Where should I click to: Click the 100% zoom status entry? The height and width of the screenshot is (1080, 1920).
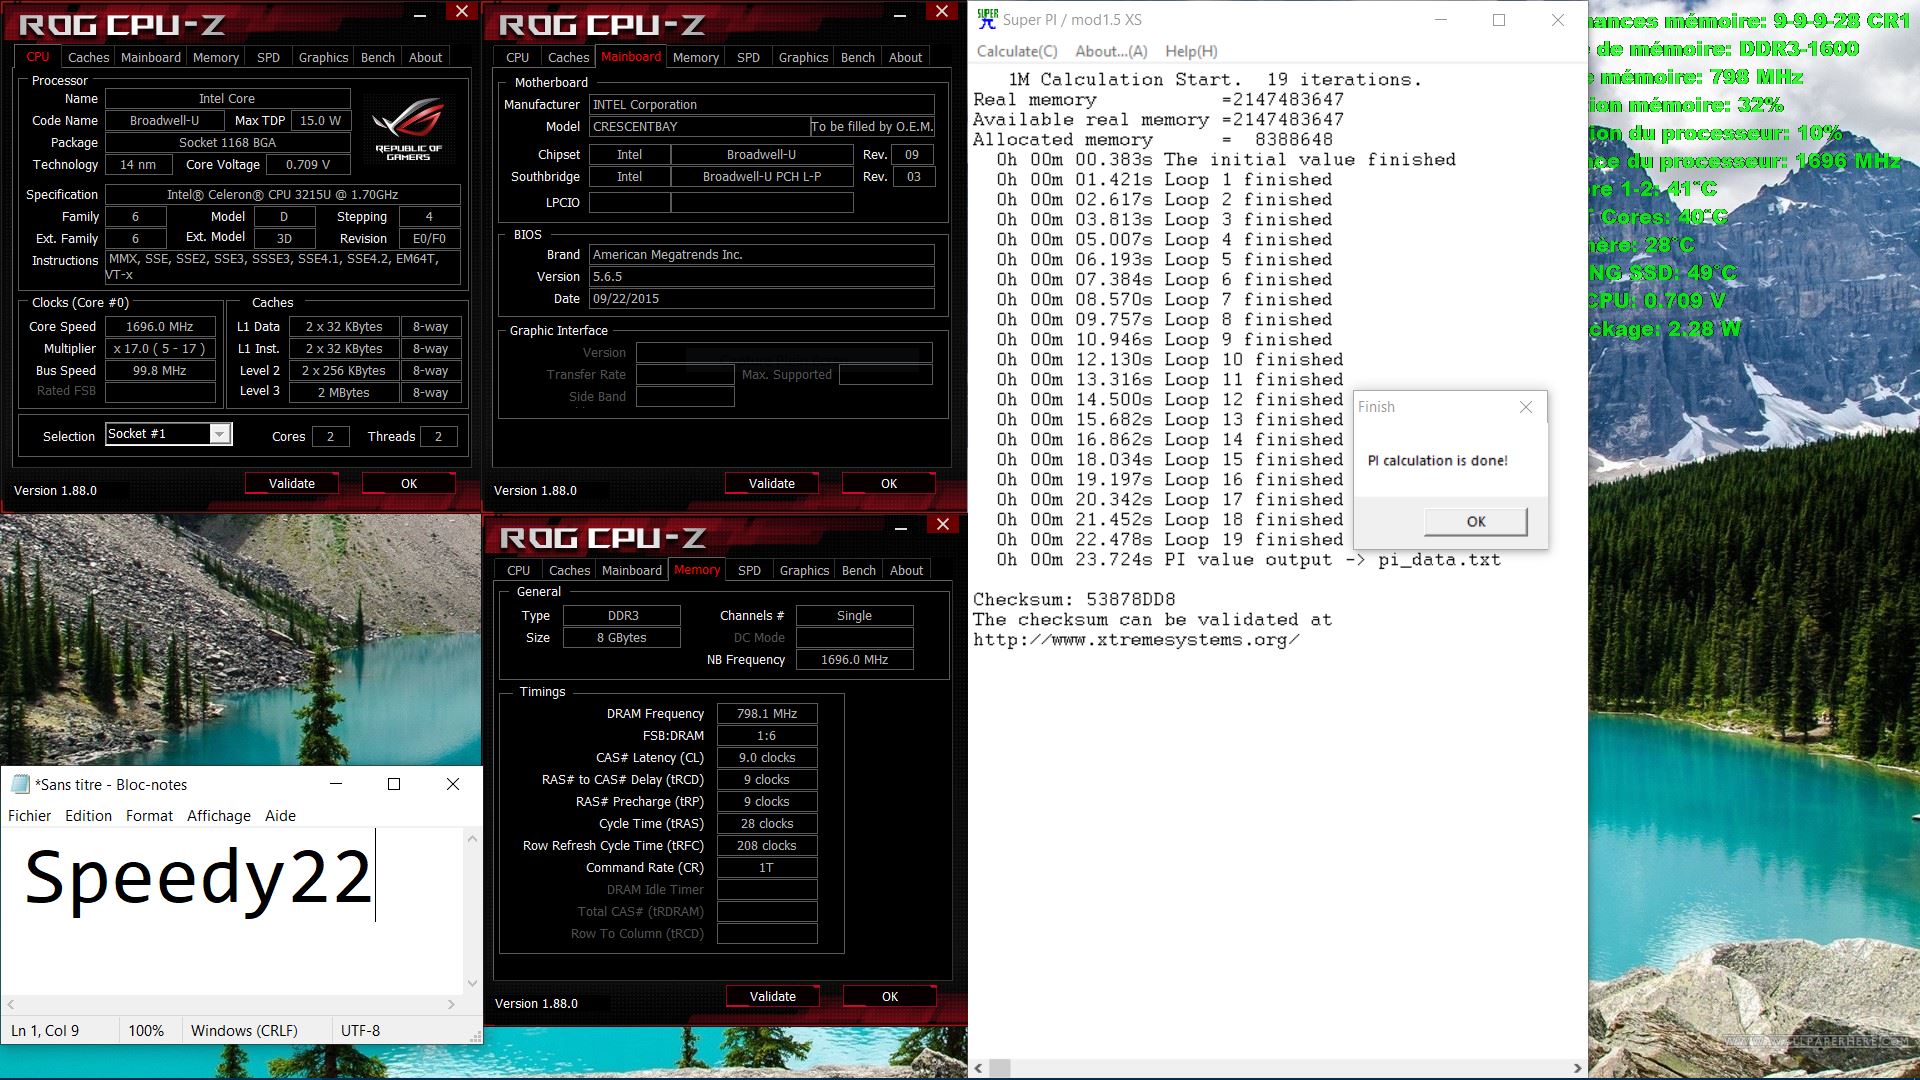(146, 1030)
